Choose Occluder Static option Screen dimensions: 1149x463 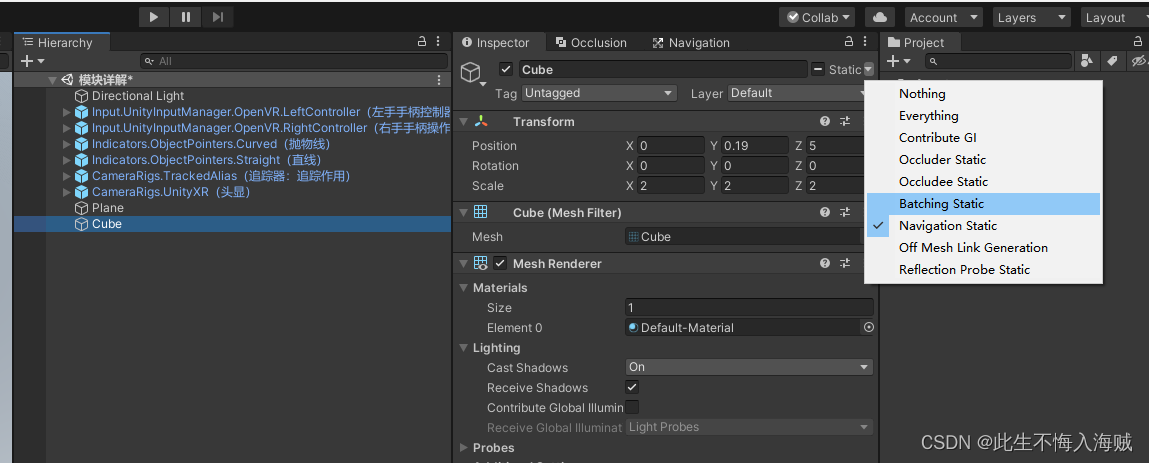tap(983, 160)
